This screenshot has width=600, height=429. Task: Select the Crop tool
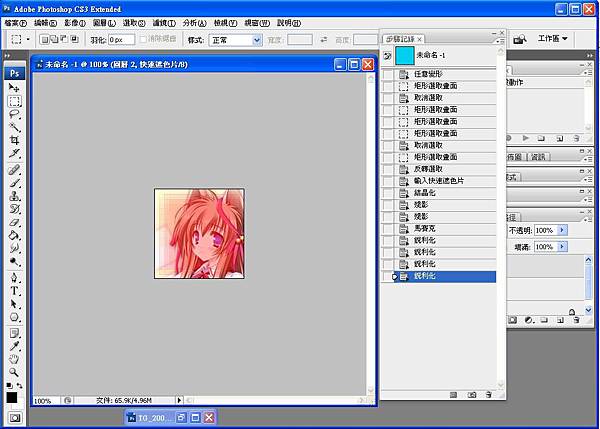click(x=15, y=140)
